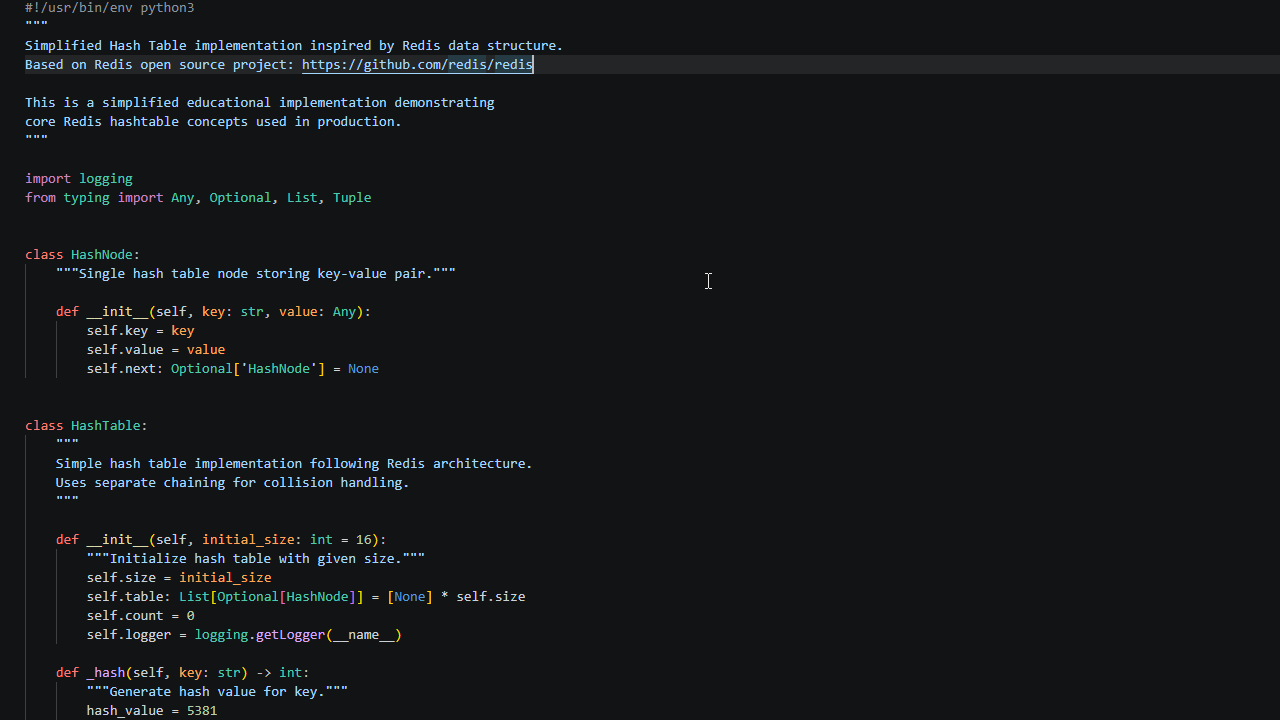Click the "Single hash table node" docstring
This screenshot has height=720, width=1280.
(x=256, y=274)
